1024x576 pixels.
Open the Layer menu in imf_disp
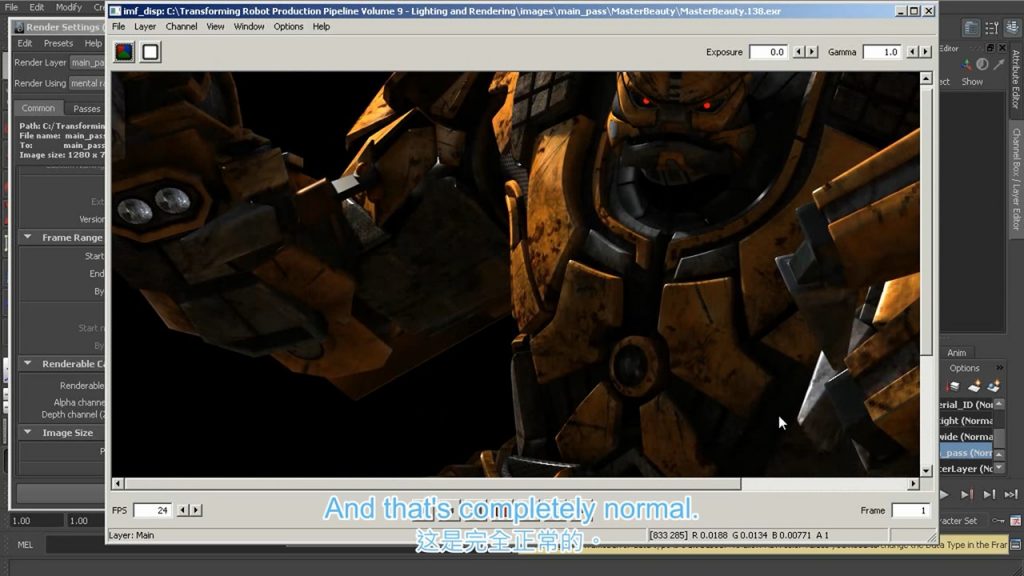coord(145,27)
